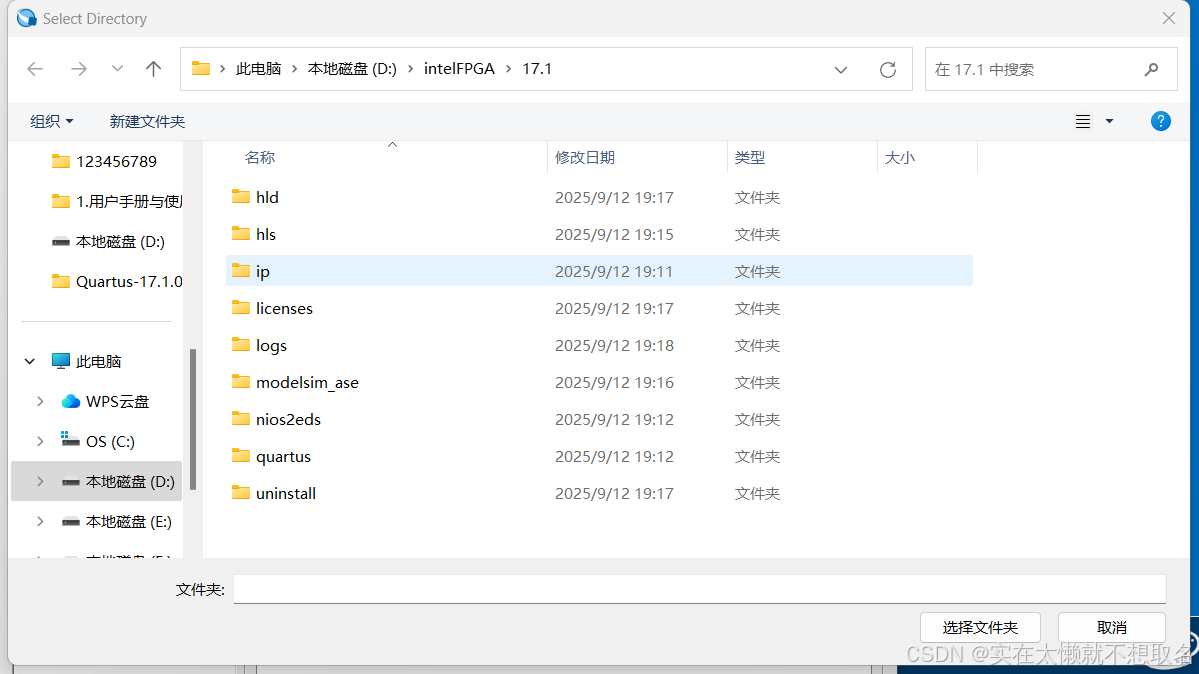Refresh the 17.1 folder view
Image resolution: width=1199 pixels, height=674 pixels.
point(888,70)
